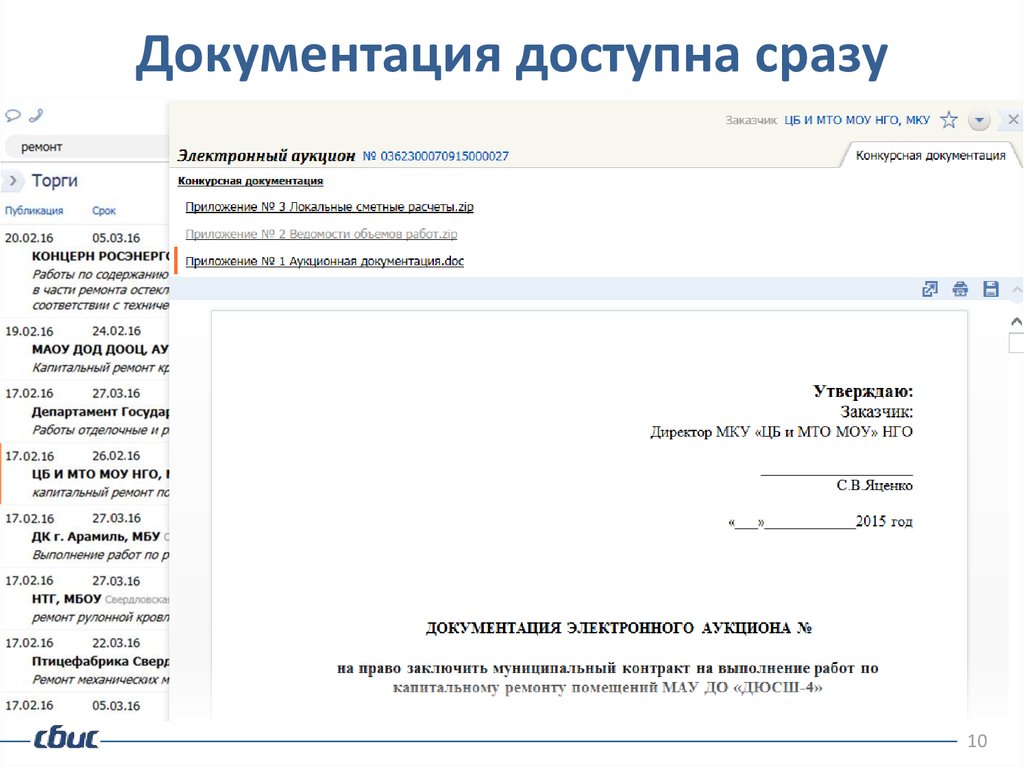The image size is (1024, 767).
Task: Open the round dropdown arrow beside the star
Action: coord(980,120)
